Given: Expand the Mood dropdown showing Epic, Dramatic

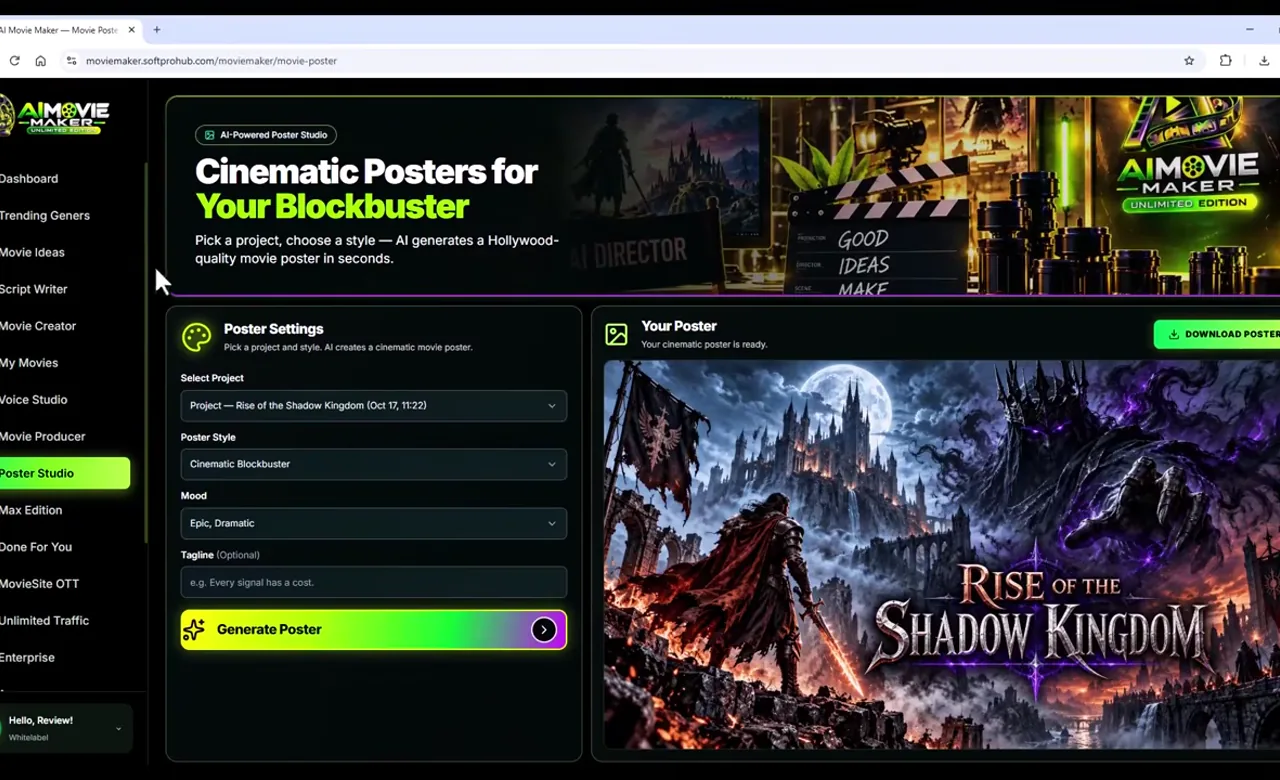Looking at the screenshot, I should click(374, 523).
